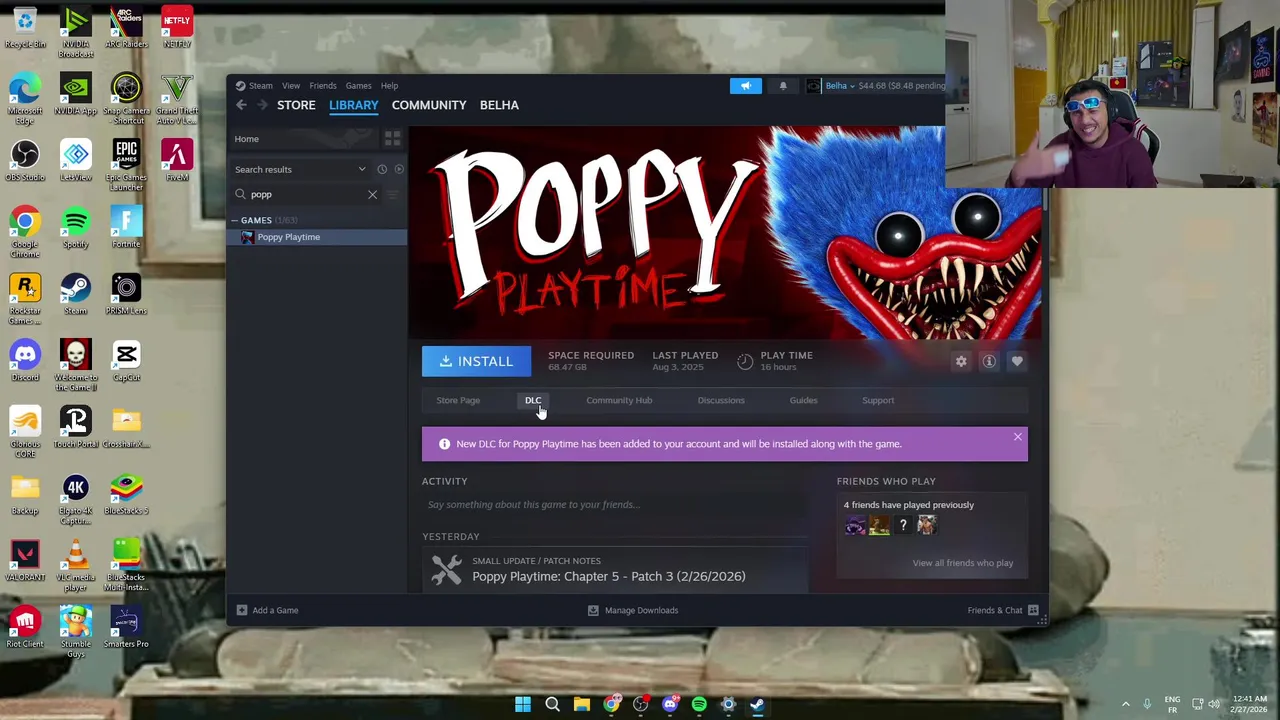Open Riot Client desktop shortcut
This screenshot has width=1280, height=720.
(25, 627)
